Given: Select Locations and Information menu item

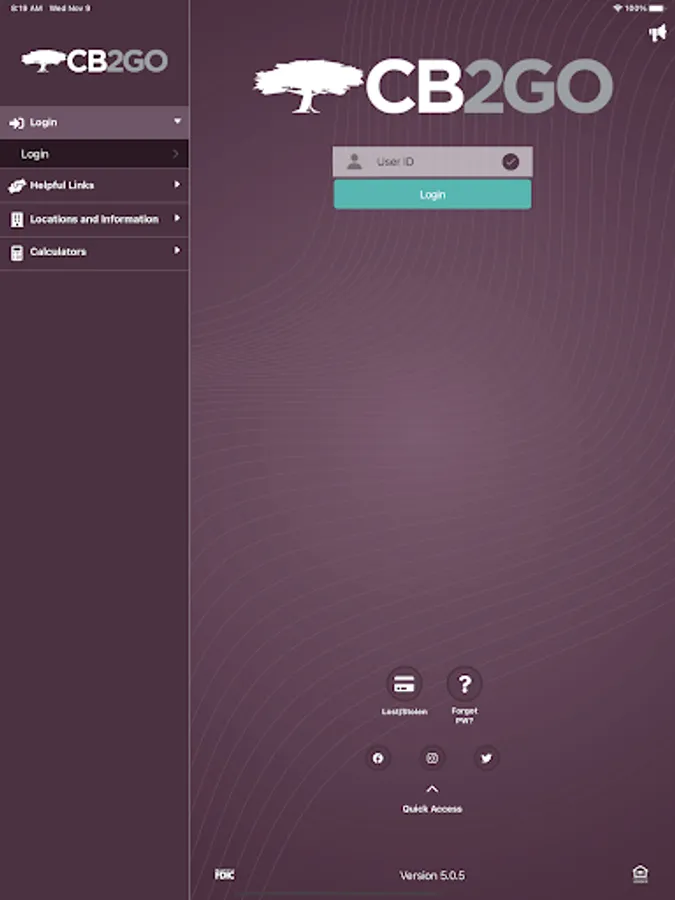Looking at the screenshot, I should click(94, 219).
